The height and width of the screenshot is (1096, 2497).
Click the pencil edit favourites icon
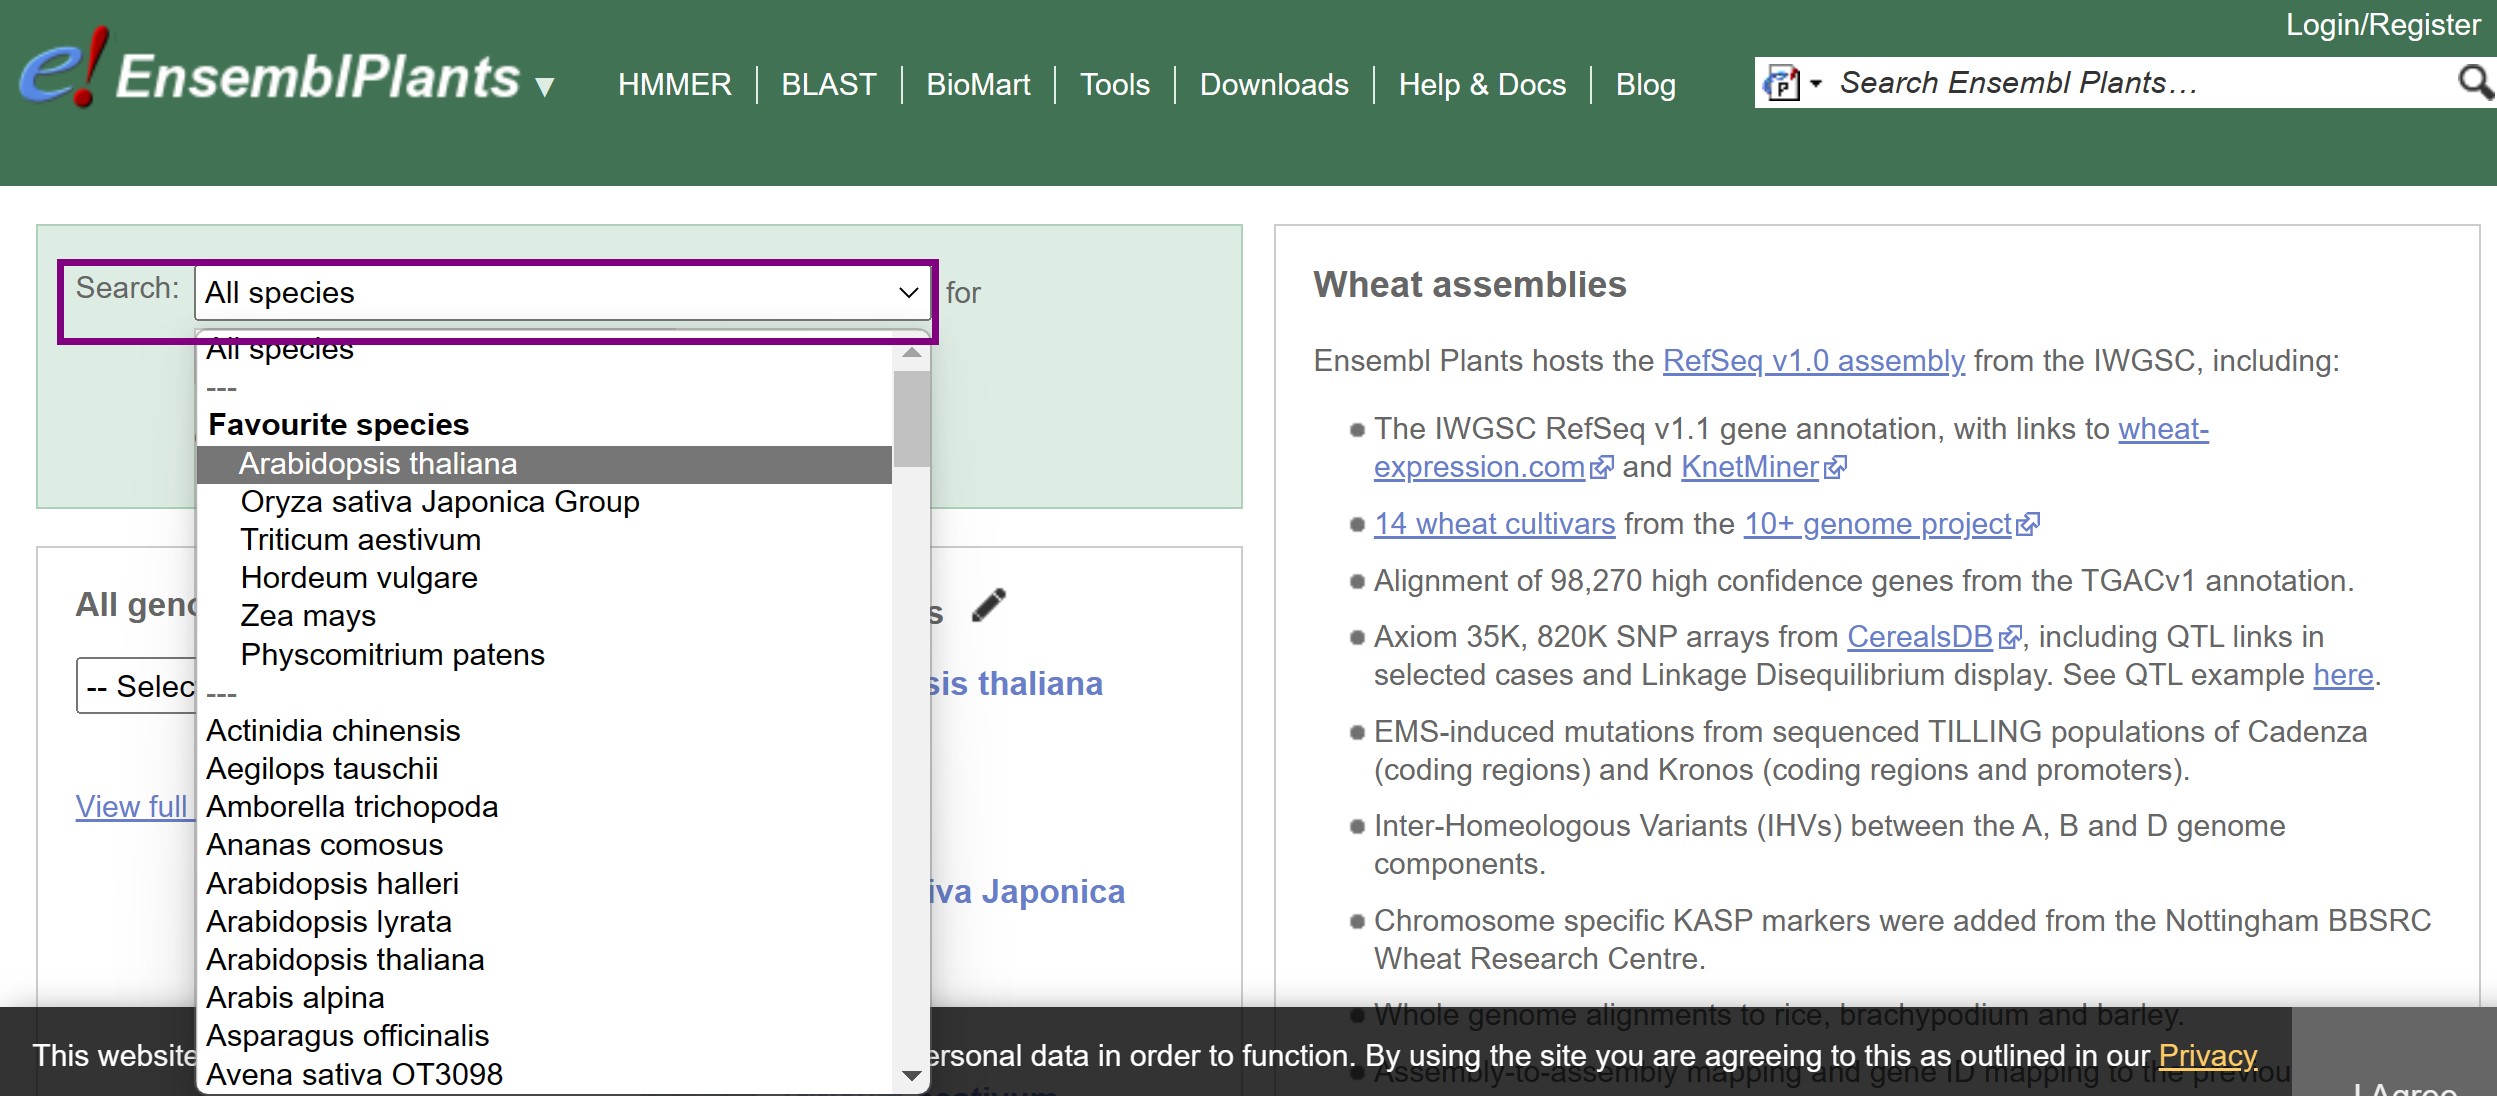(988, 606)
